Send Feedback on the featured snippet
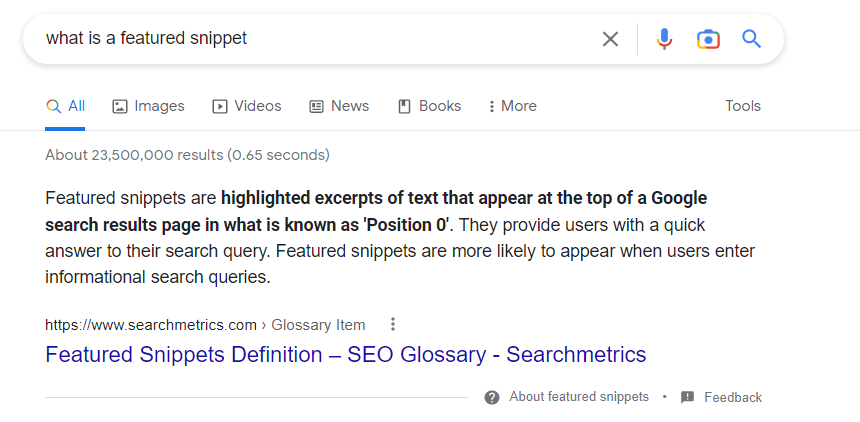860x422 pixels. (721, 397)
